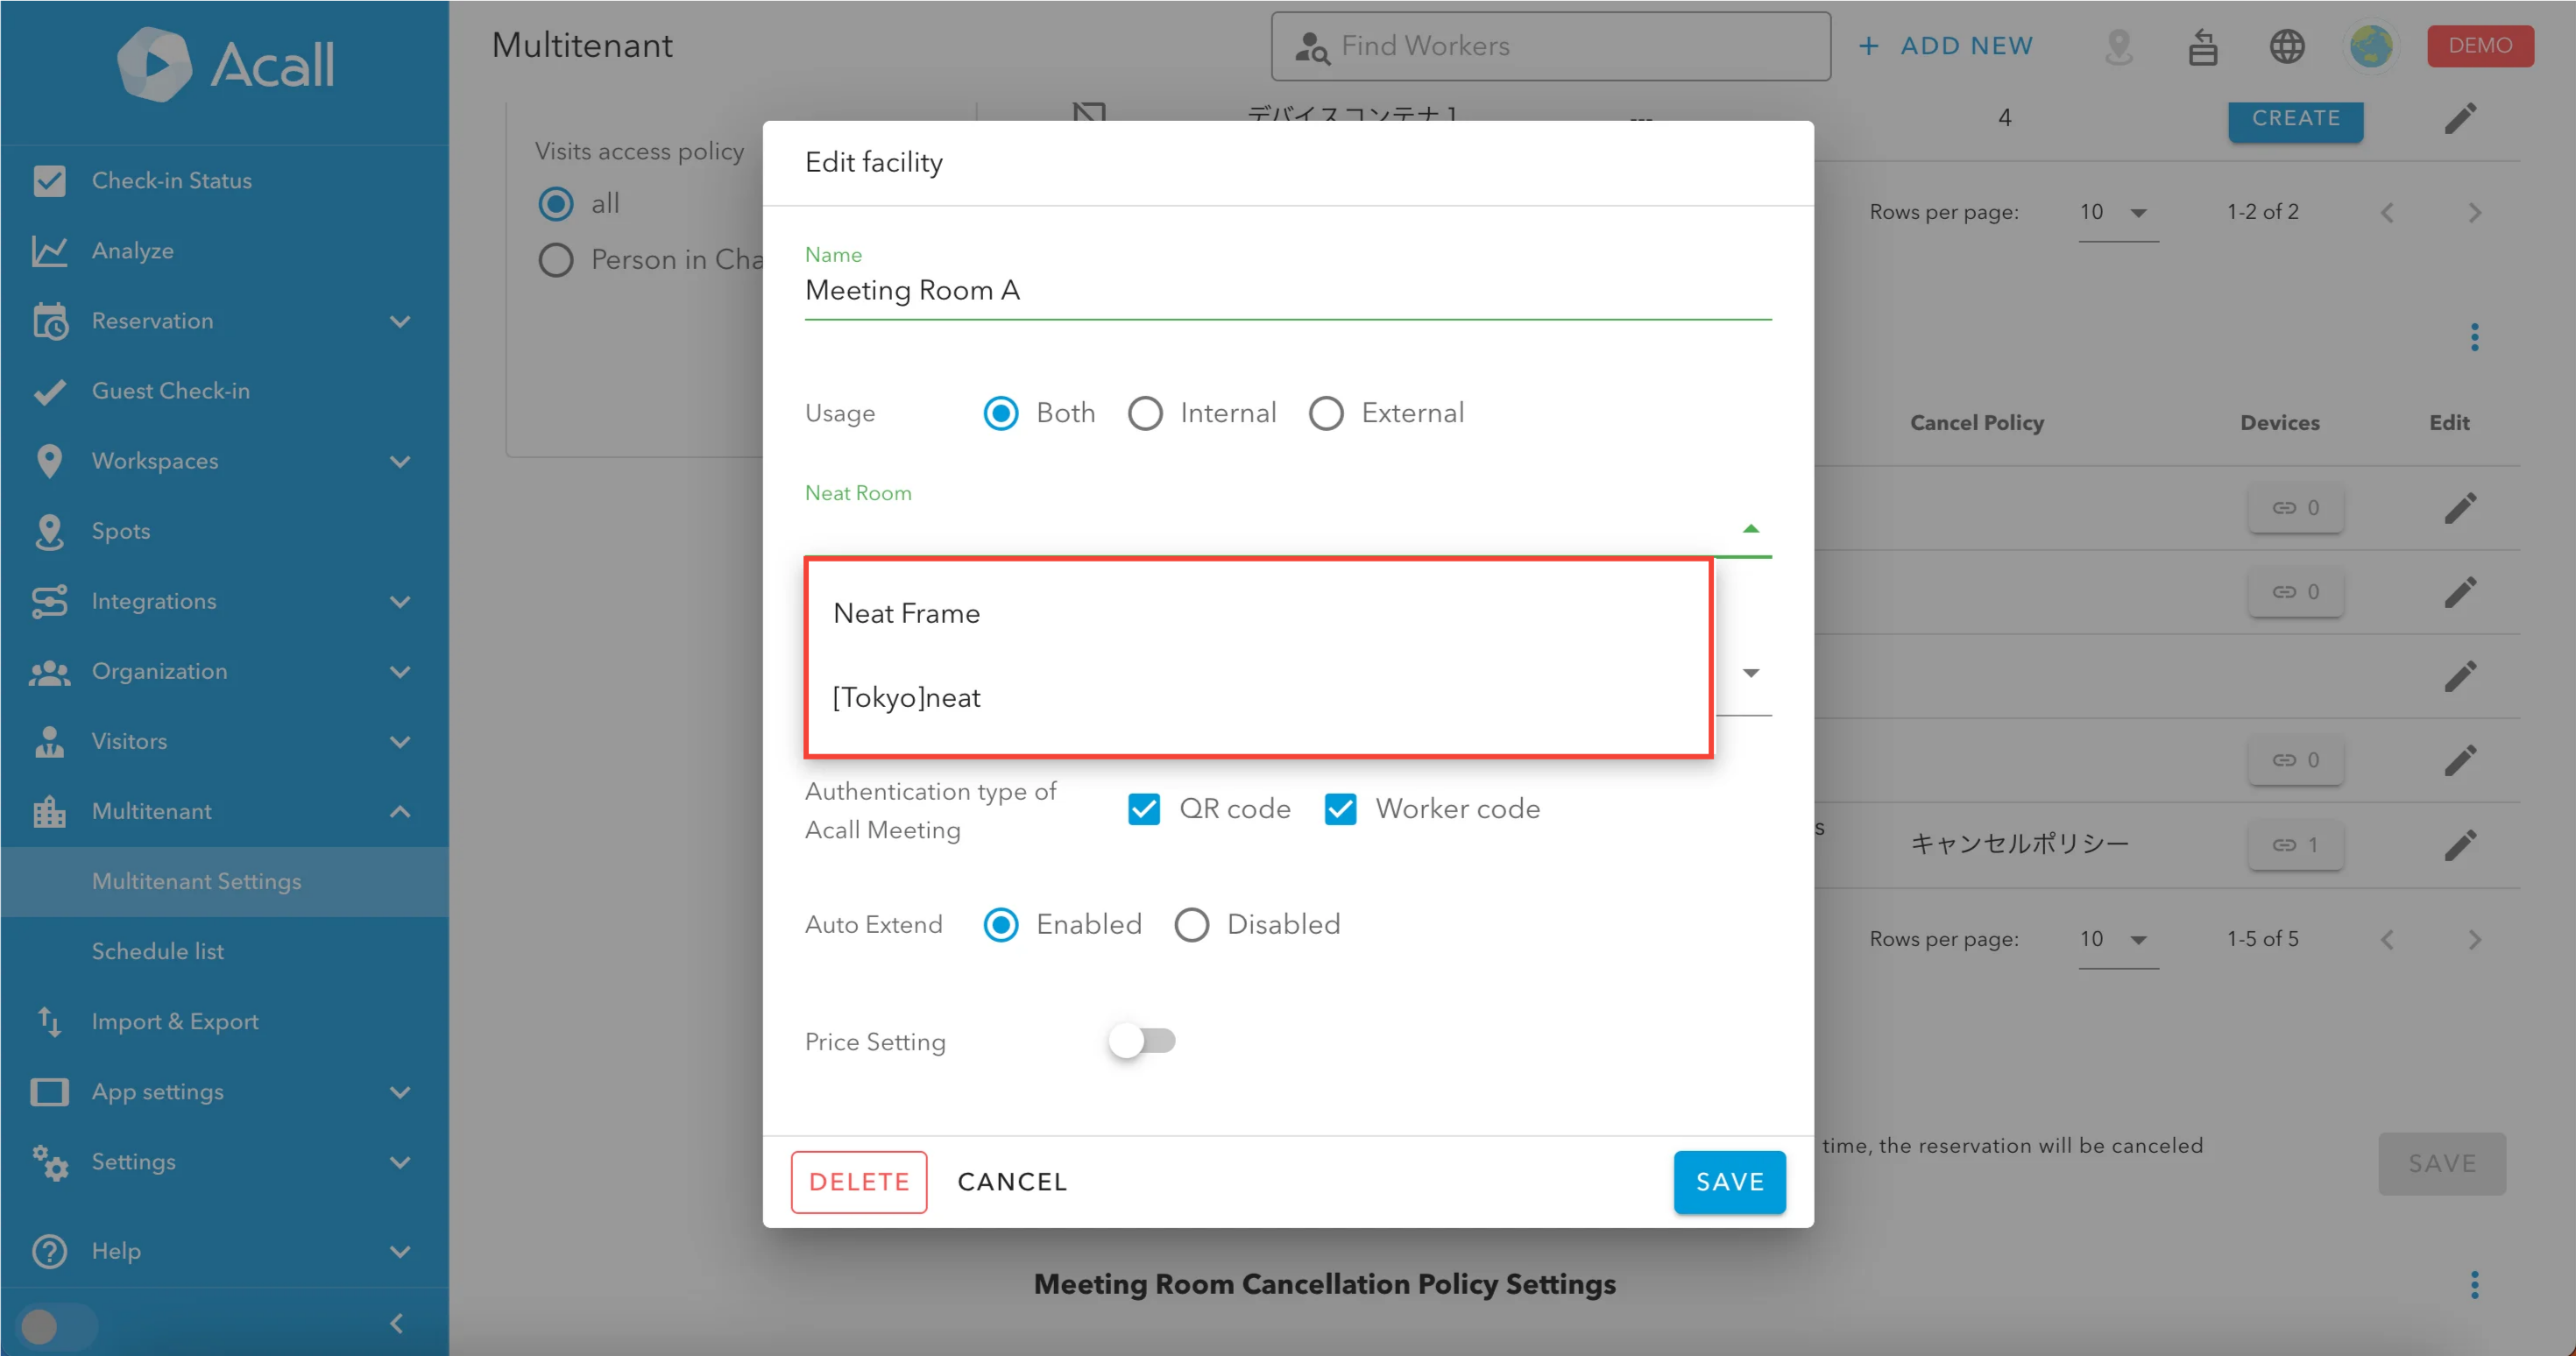Expand the Reservation sidebar menu
Viewport: 2576px width, 1356px height.
399,321
